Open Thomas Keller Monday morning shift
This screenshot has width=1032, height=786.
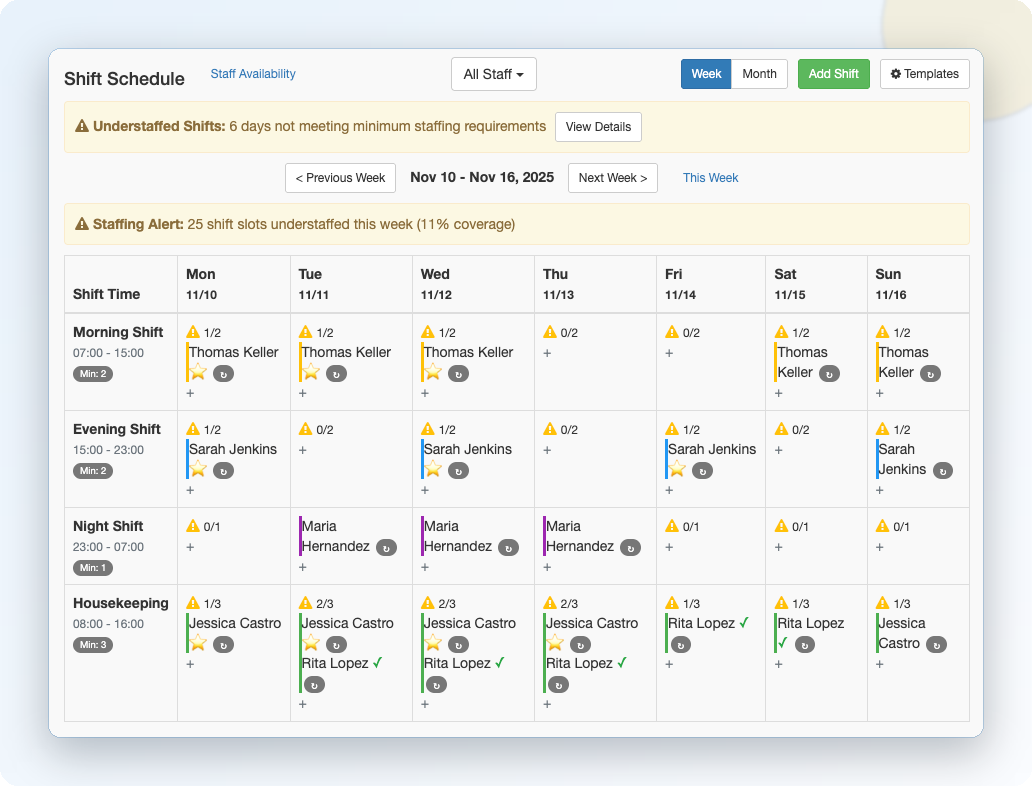234,352
